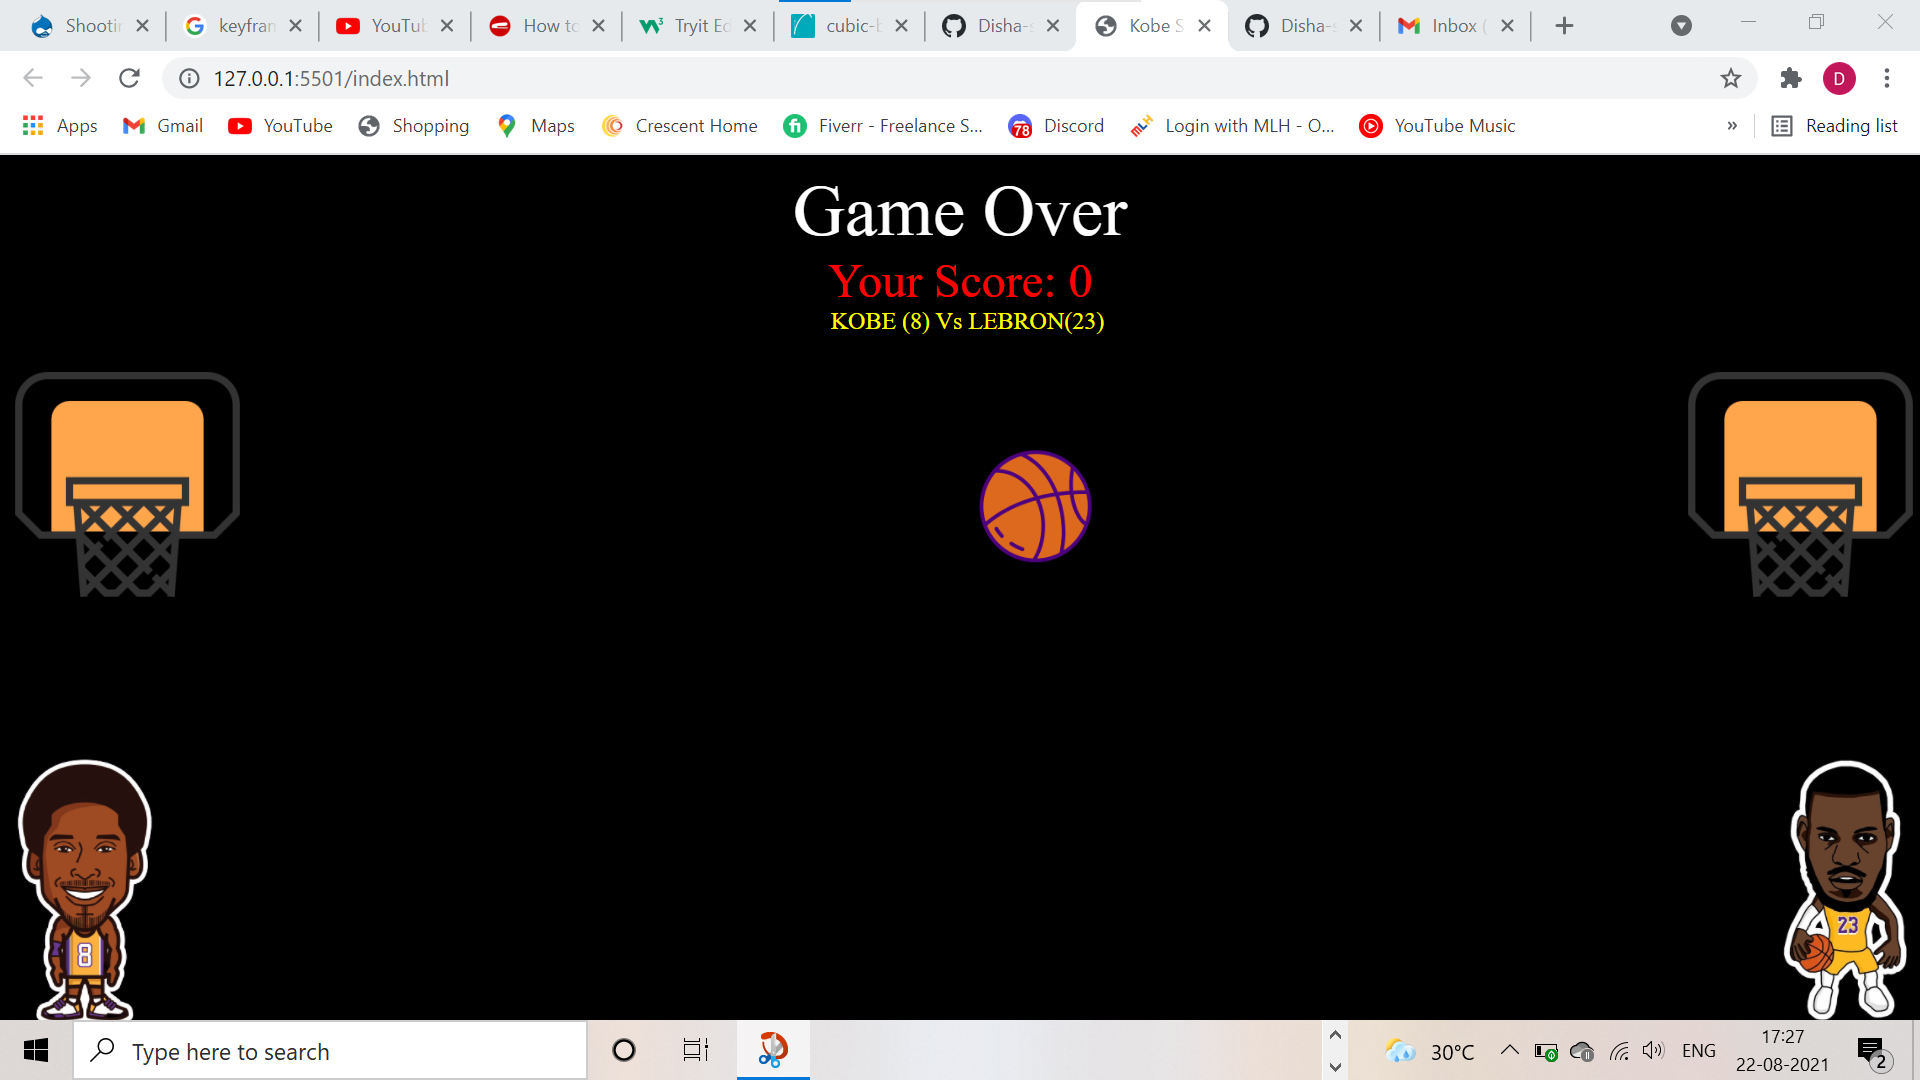
Task: Click the basketball in the game
Action: coord(1035,506)
